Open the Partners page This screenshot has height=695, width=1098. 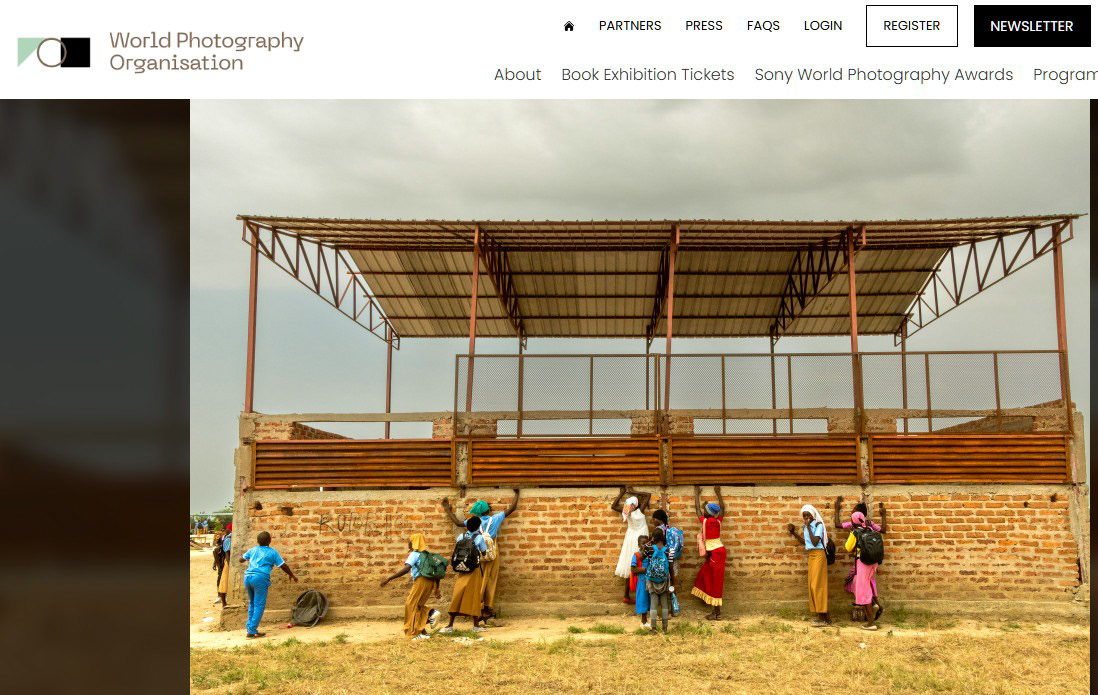[630, 26]
